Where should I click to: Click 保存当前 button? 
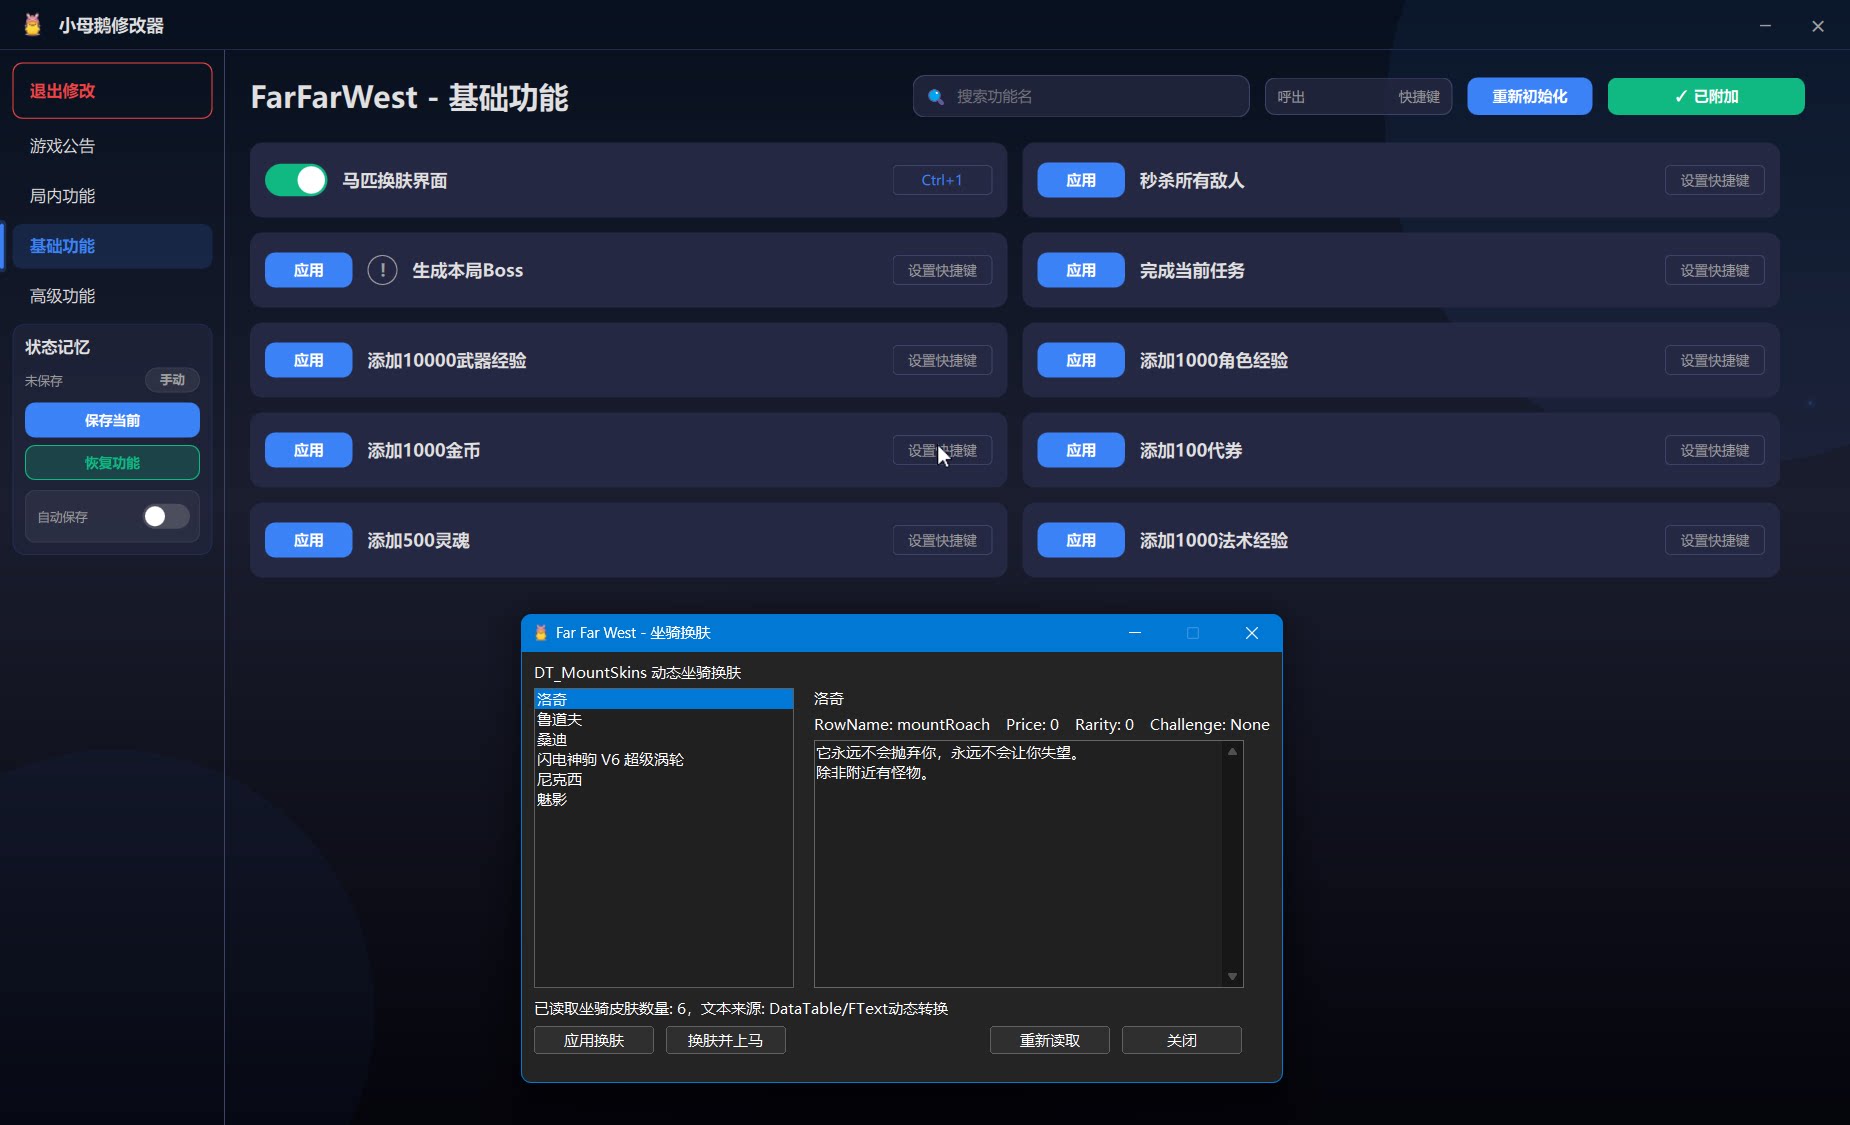(x=112, y=420)
